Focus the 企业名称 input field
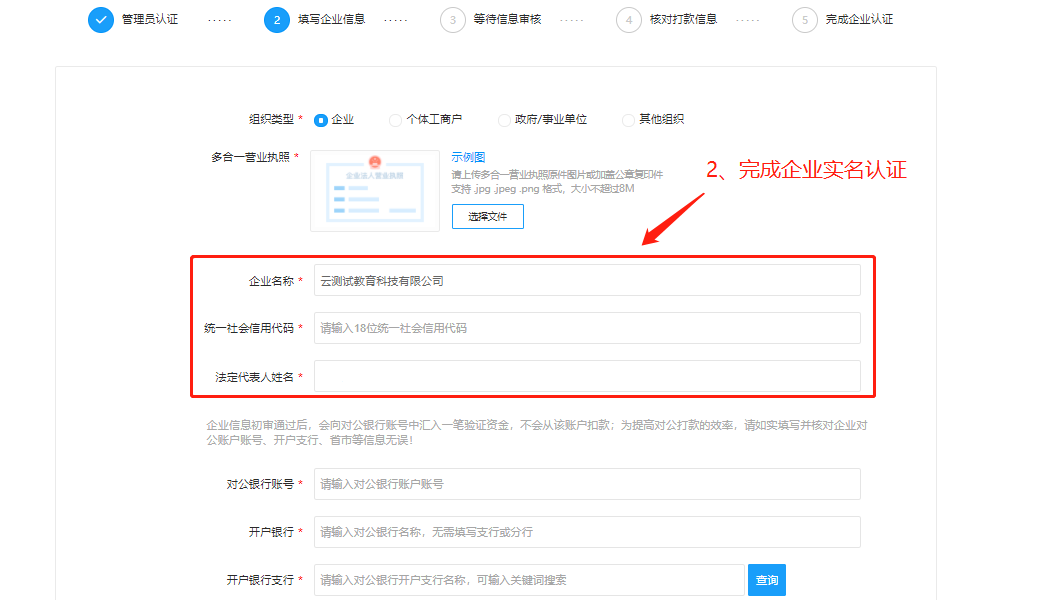Screen dimensions: 1038x600 587,281
